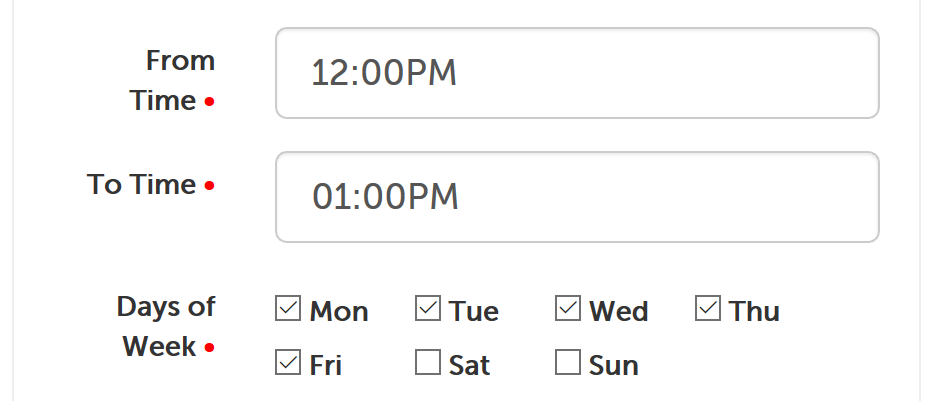Screen dimensions: 935x401
Task: Click the "Mon" text label
Action: click(x=339, y=311)
